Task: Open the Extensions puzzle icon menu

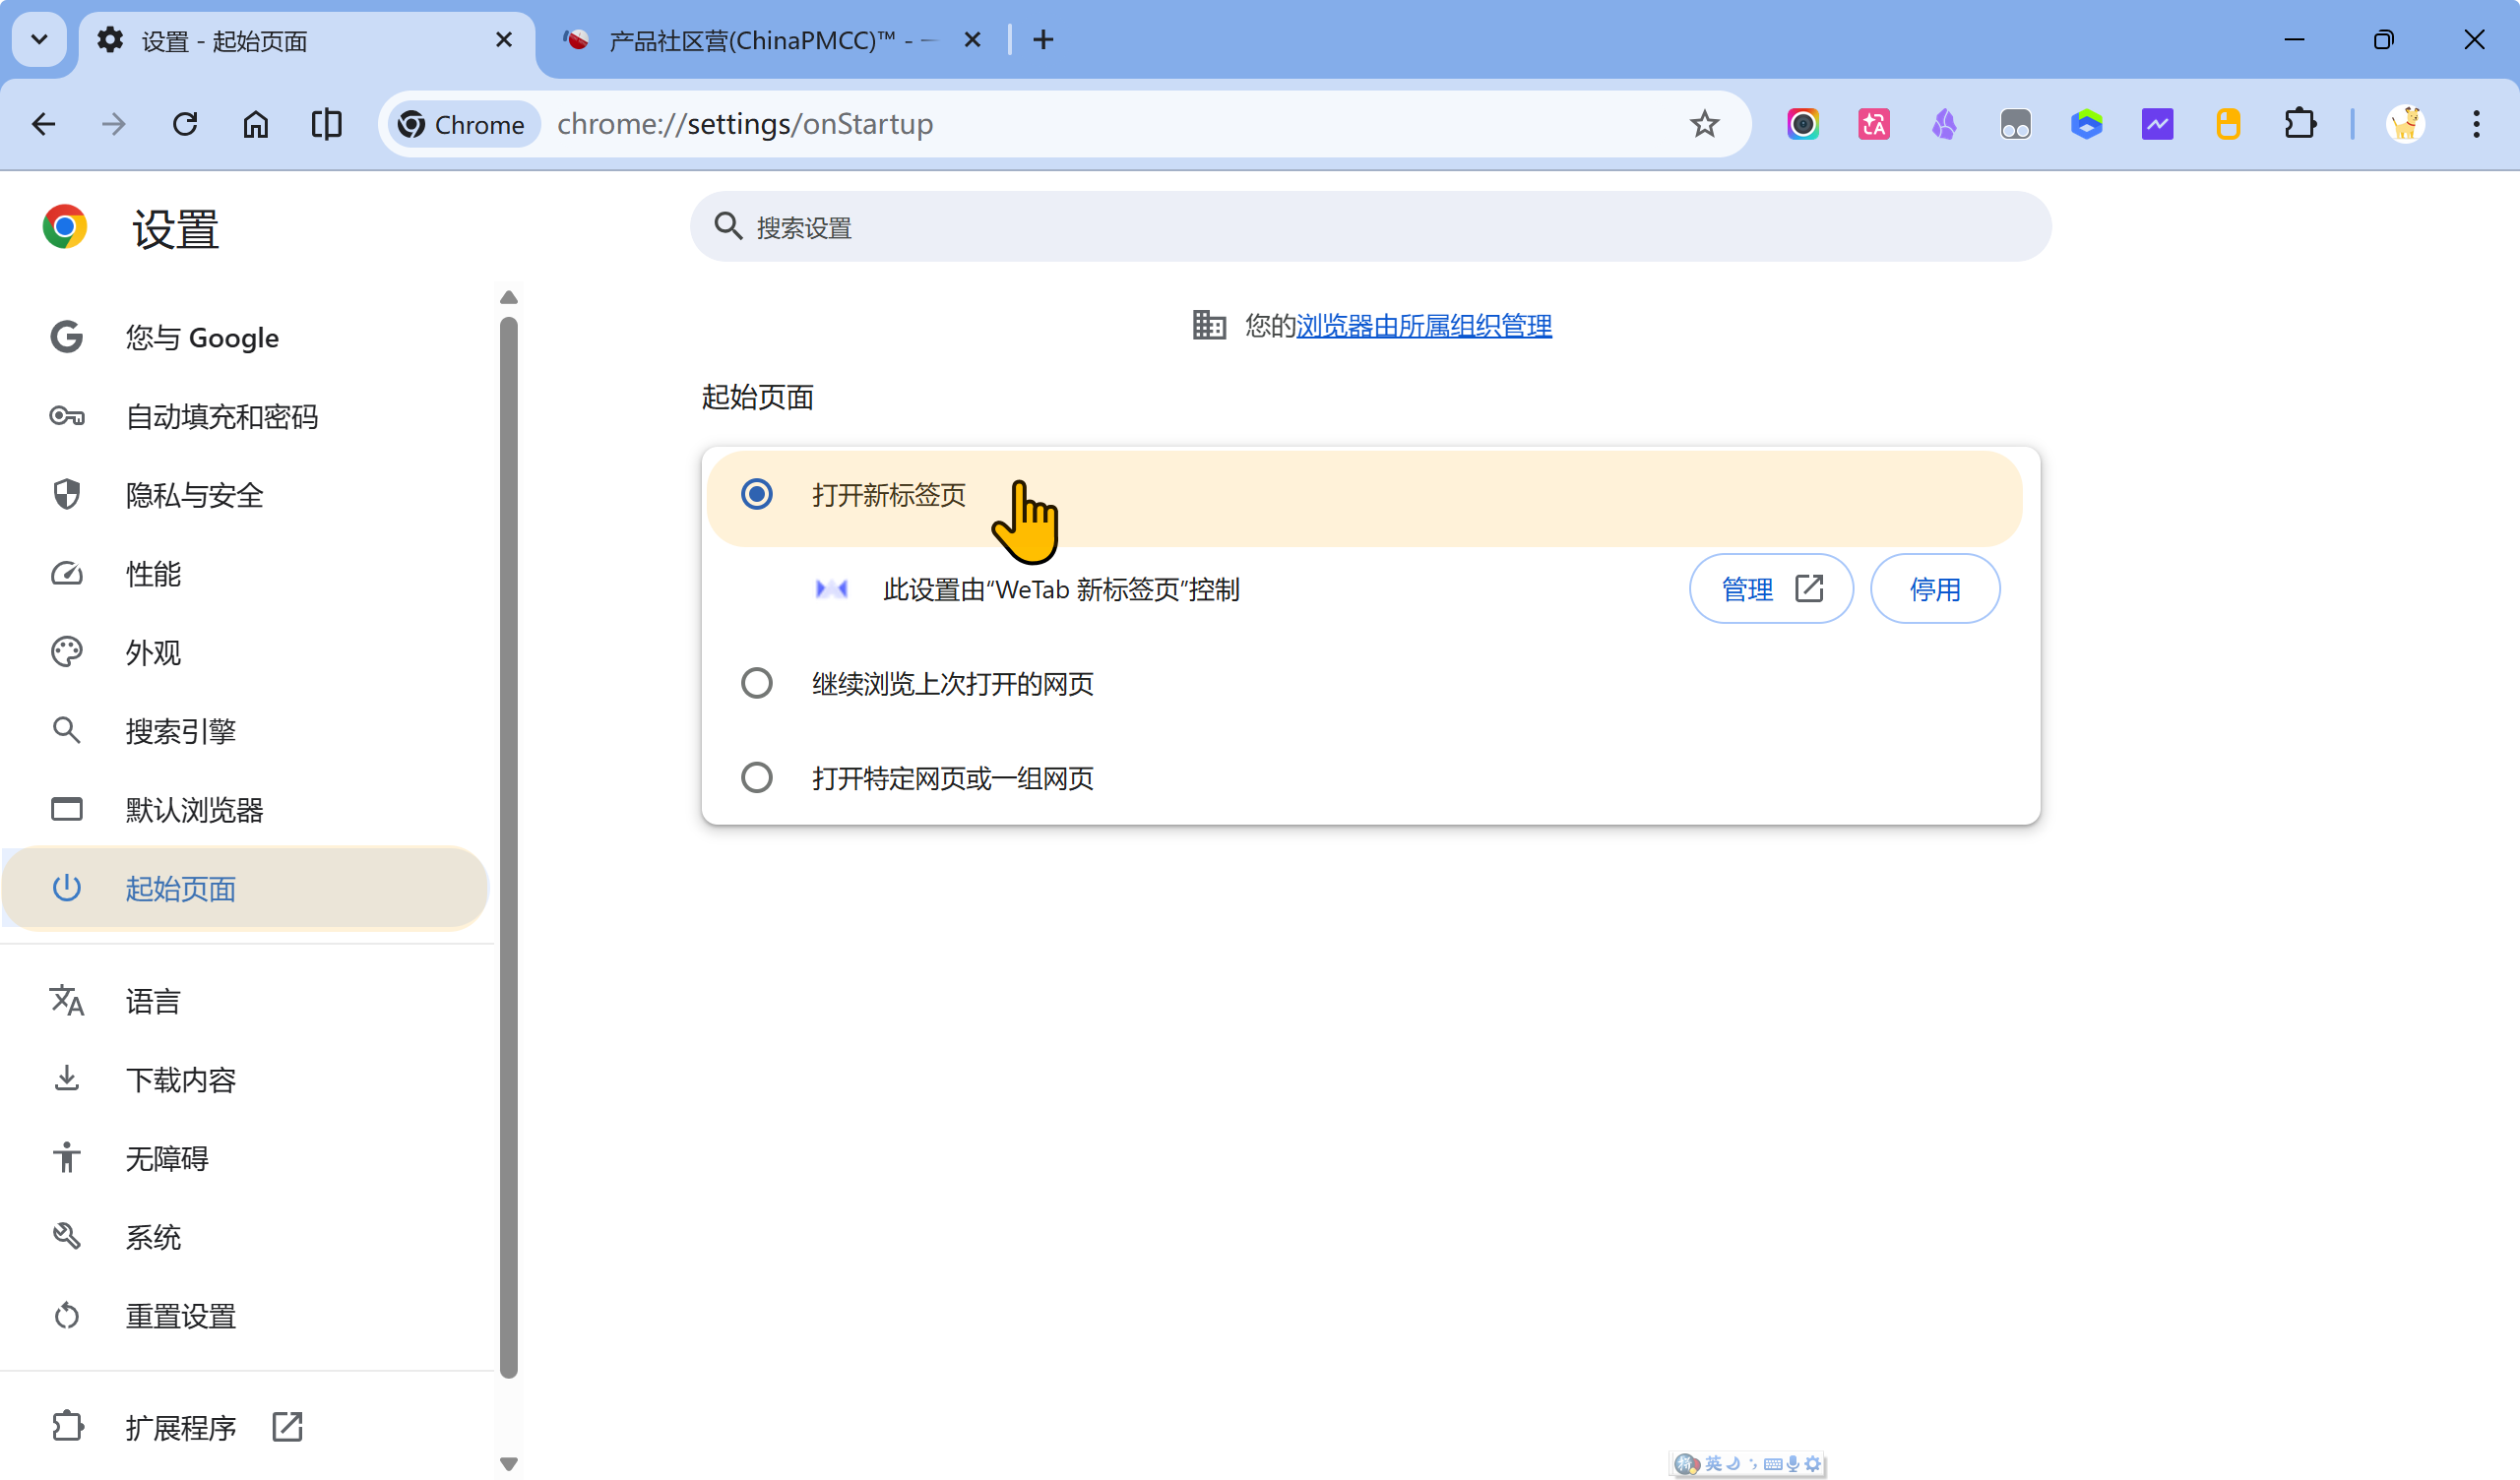Action: coord(2299,124)
